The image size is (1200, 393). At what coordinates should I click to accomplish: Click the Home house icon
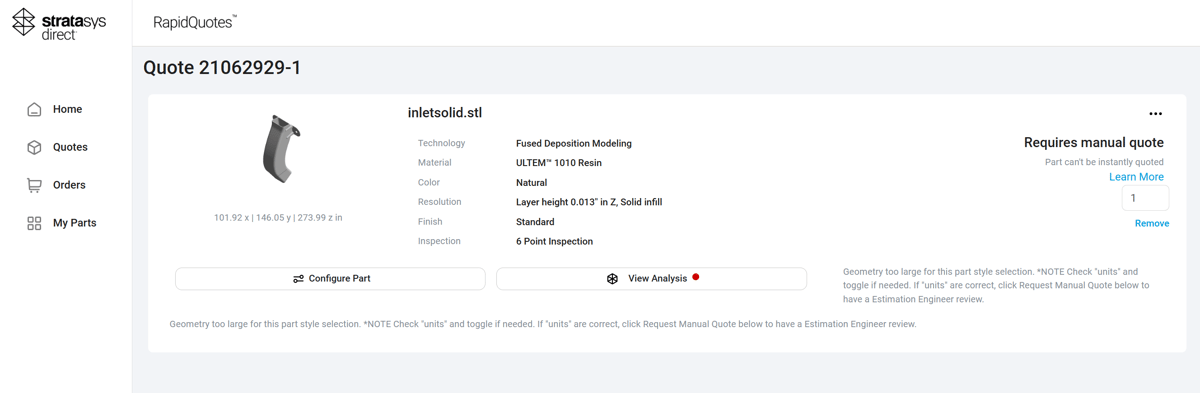[34, 109]
